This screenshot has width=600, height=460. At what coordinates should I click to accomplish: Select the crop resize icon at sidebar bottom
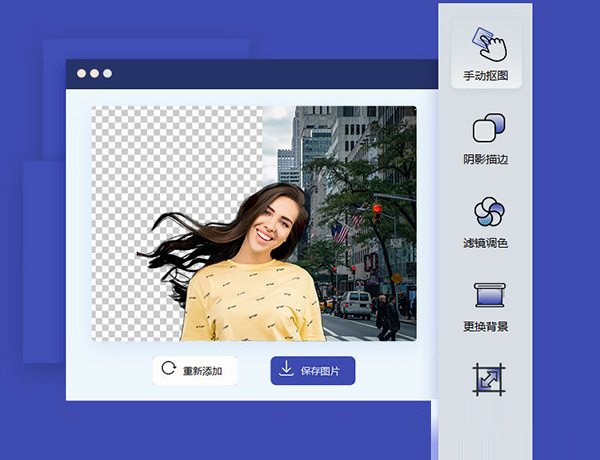(489, 379)
